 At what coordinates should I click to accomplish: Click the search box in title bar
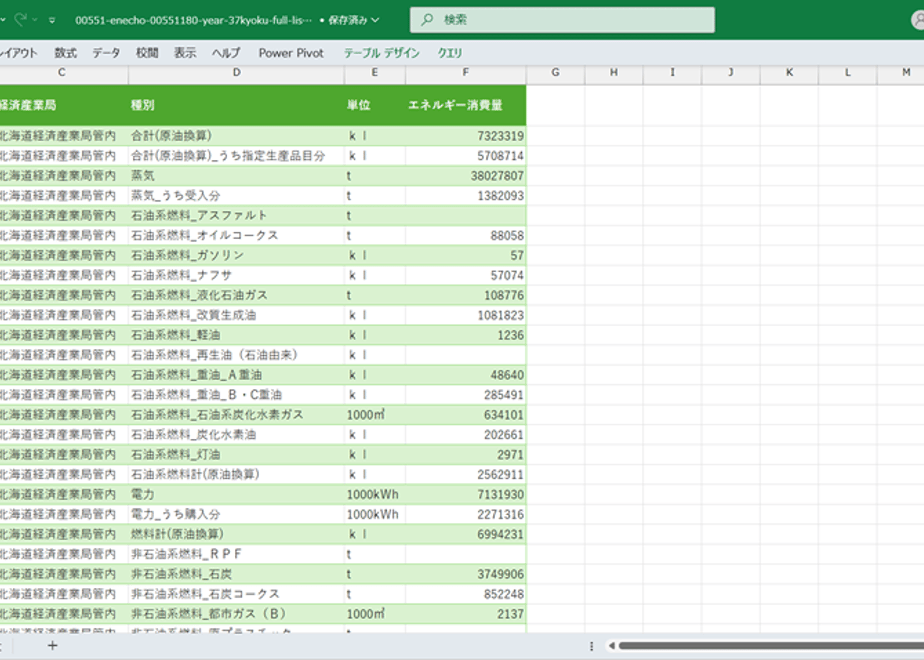(x=562, y=19)
